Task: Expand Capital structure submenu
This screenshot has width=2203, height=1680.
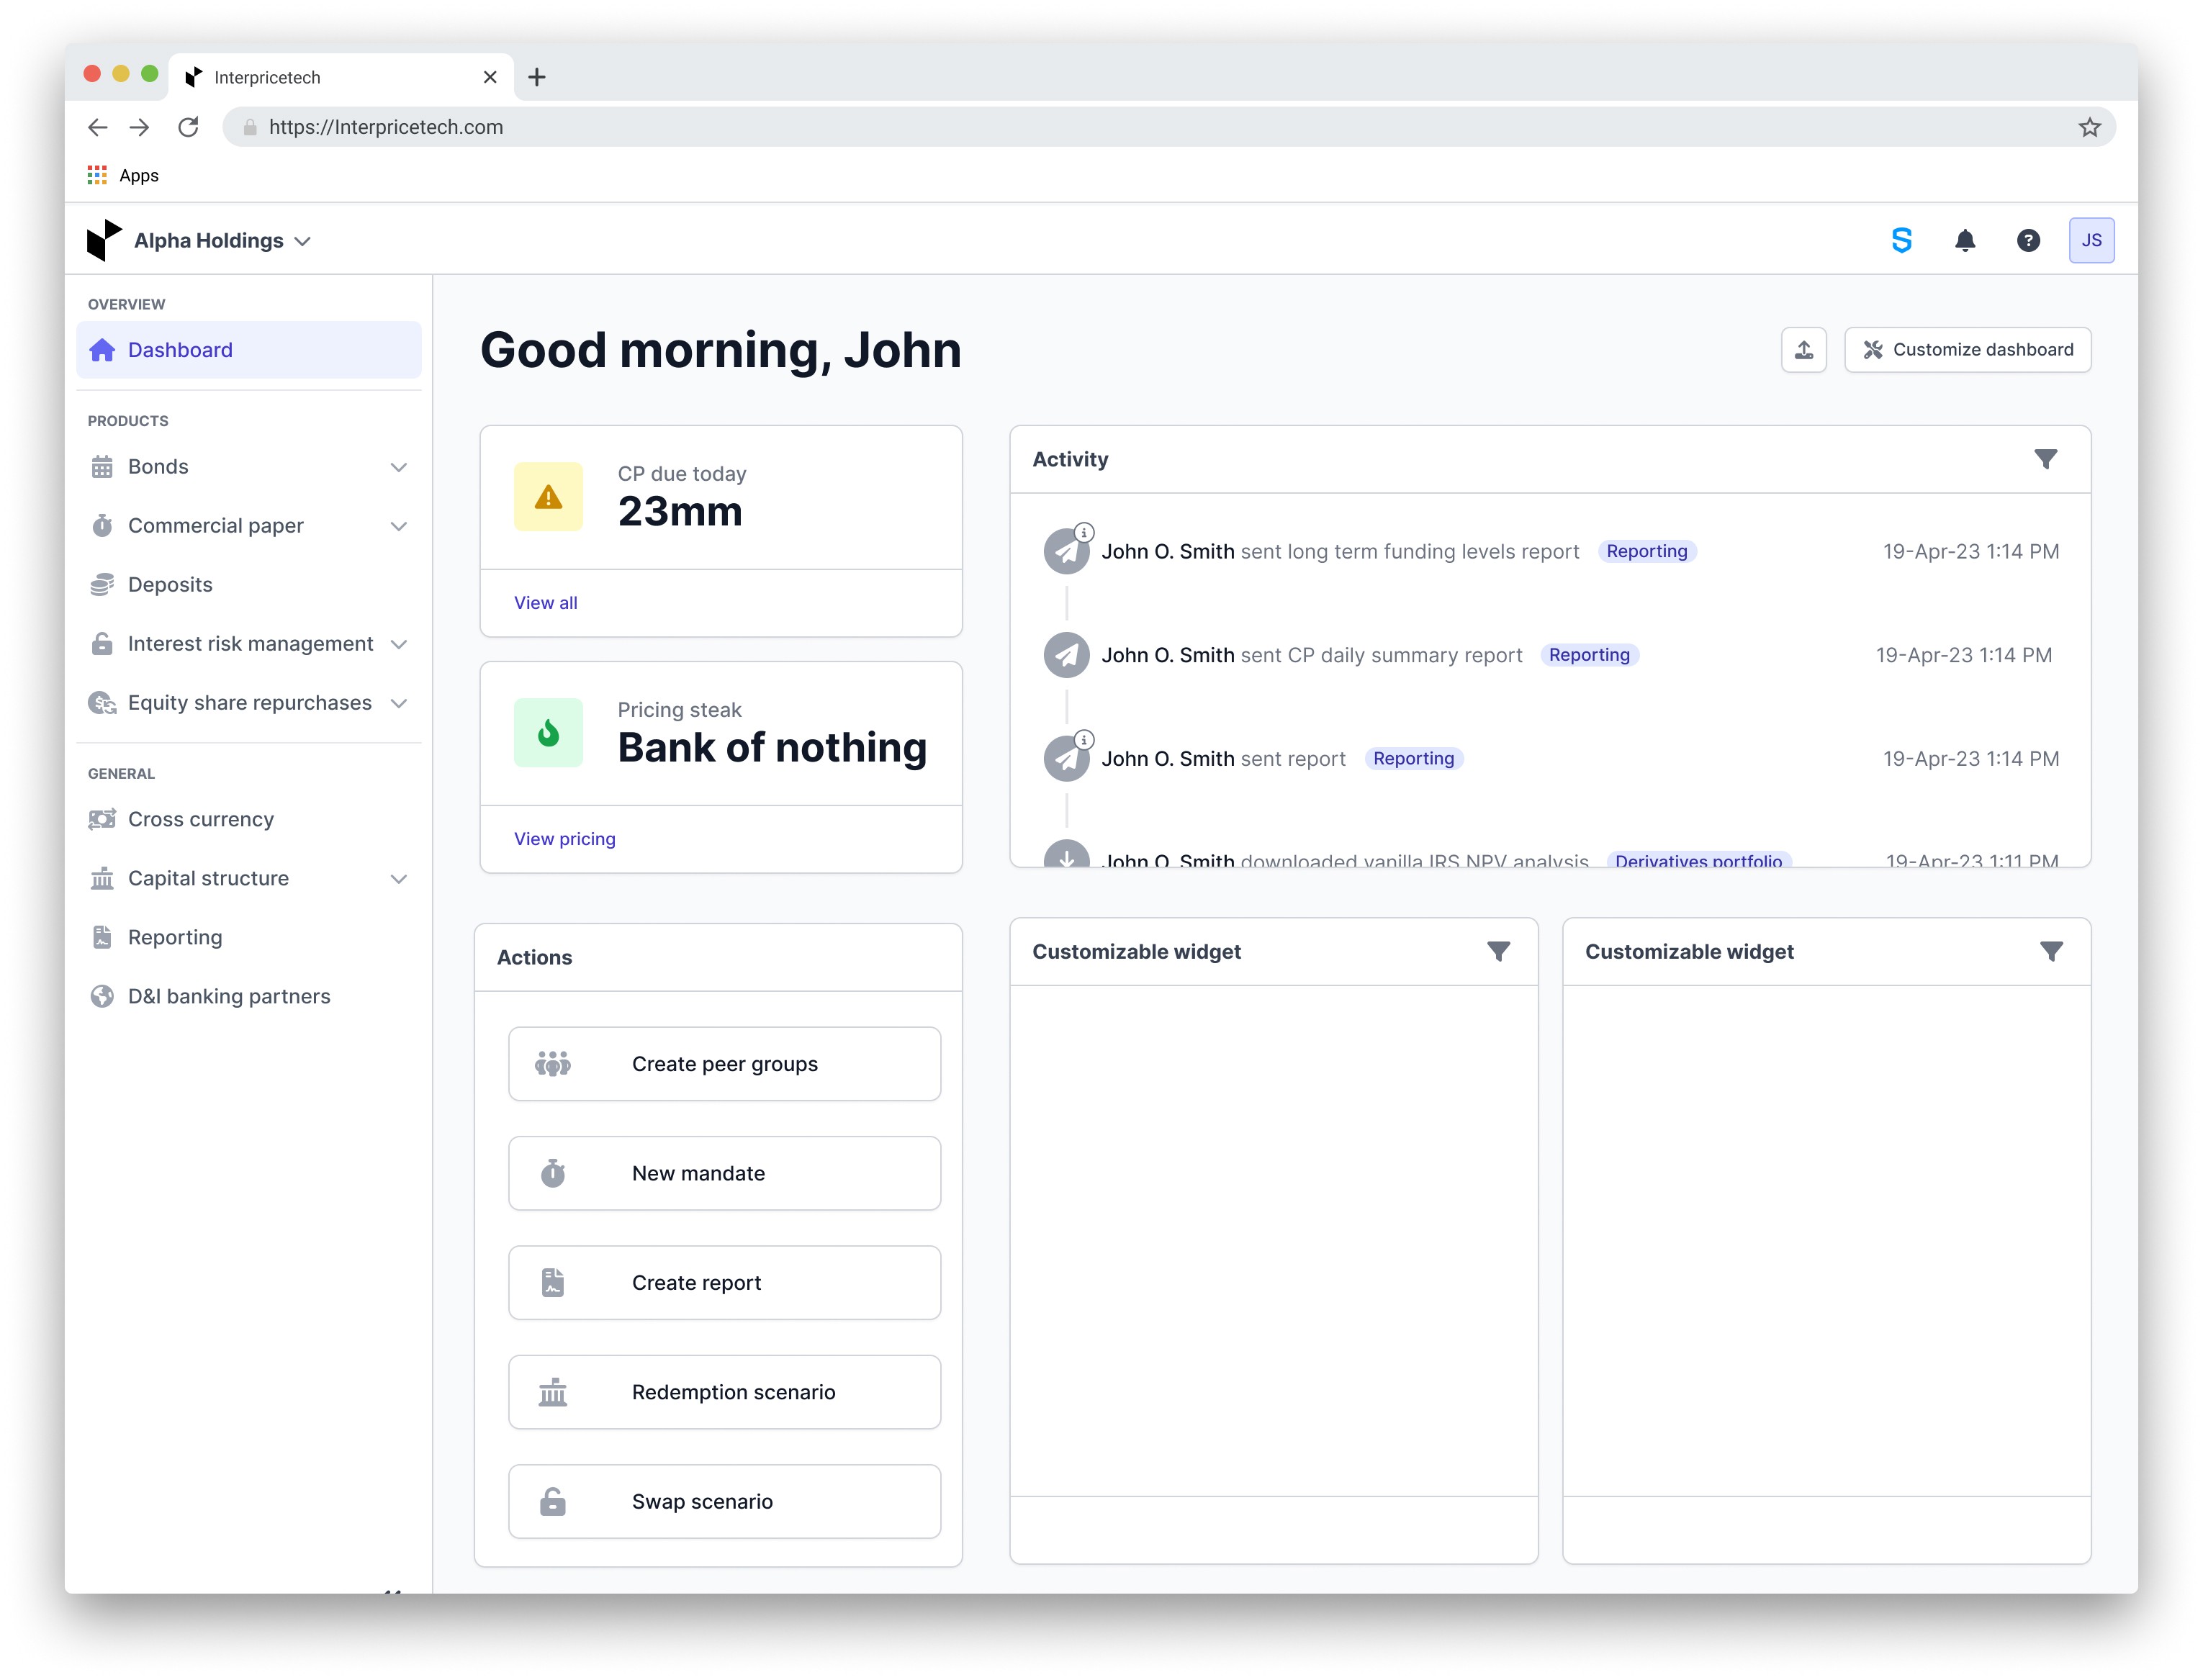Action: point(398,879)
